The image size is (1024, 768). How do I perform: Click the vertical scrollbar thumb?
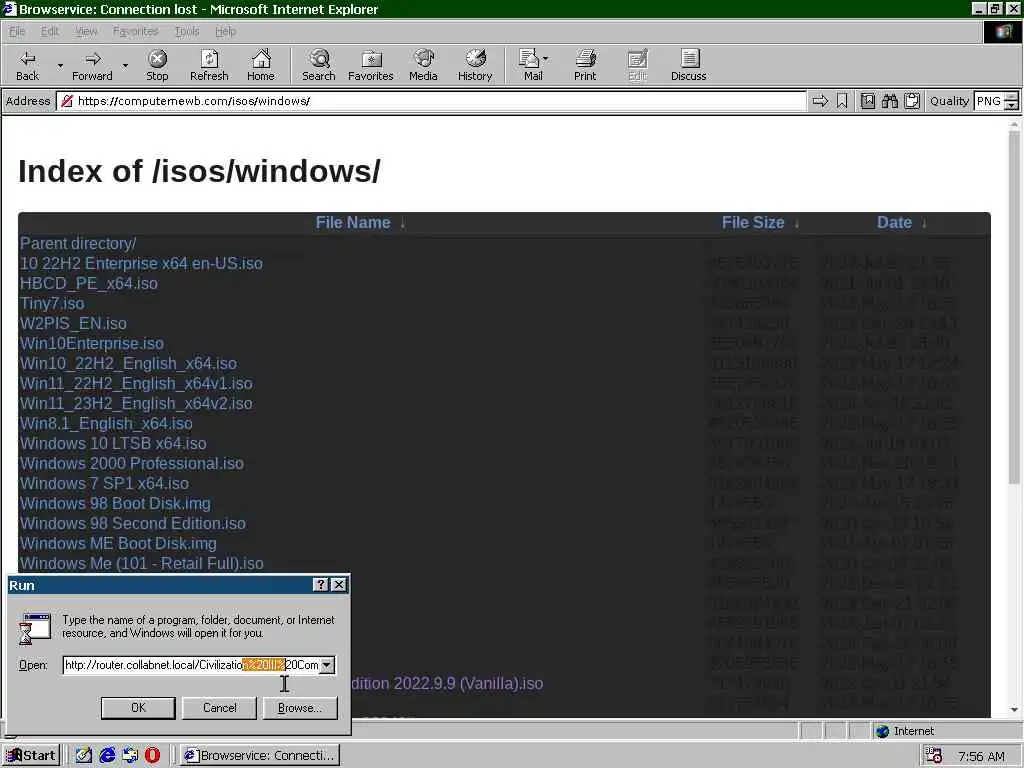point(1014,307)
